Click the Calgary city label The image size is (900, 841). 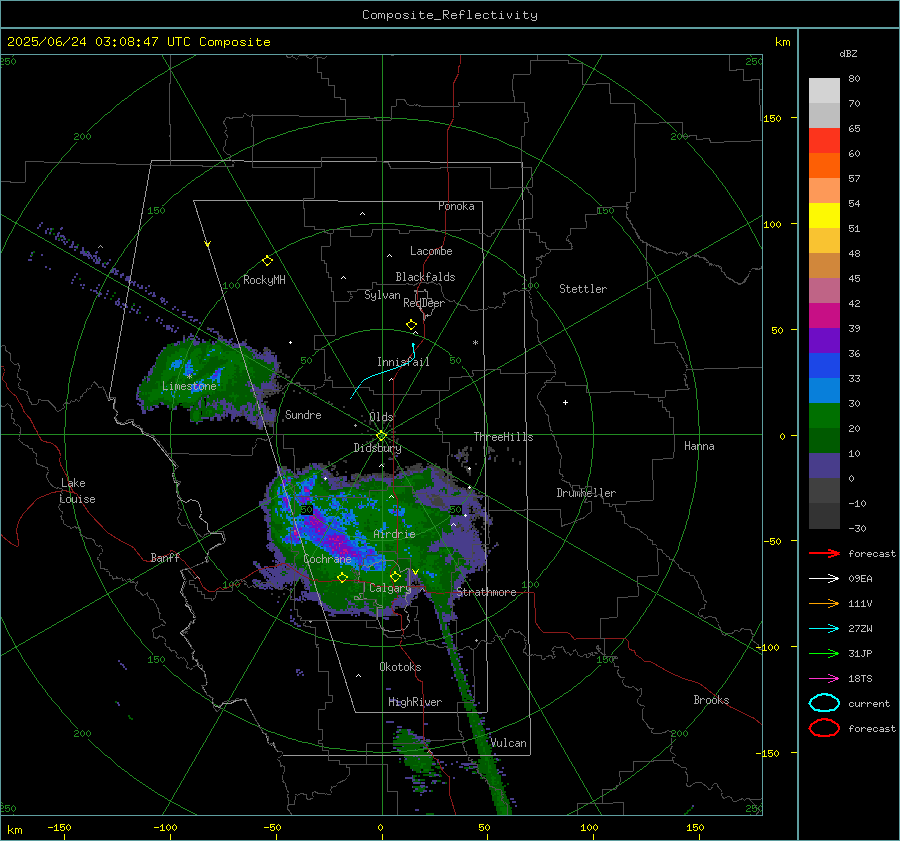tap(390, 588)
